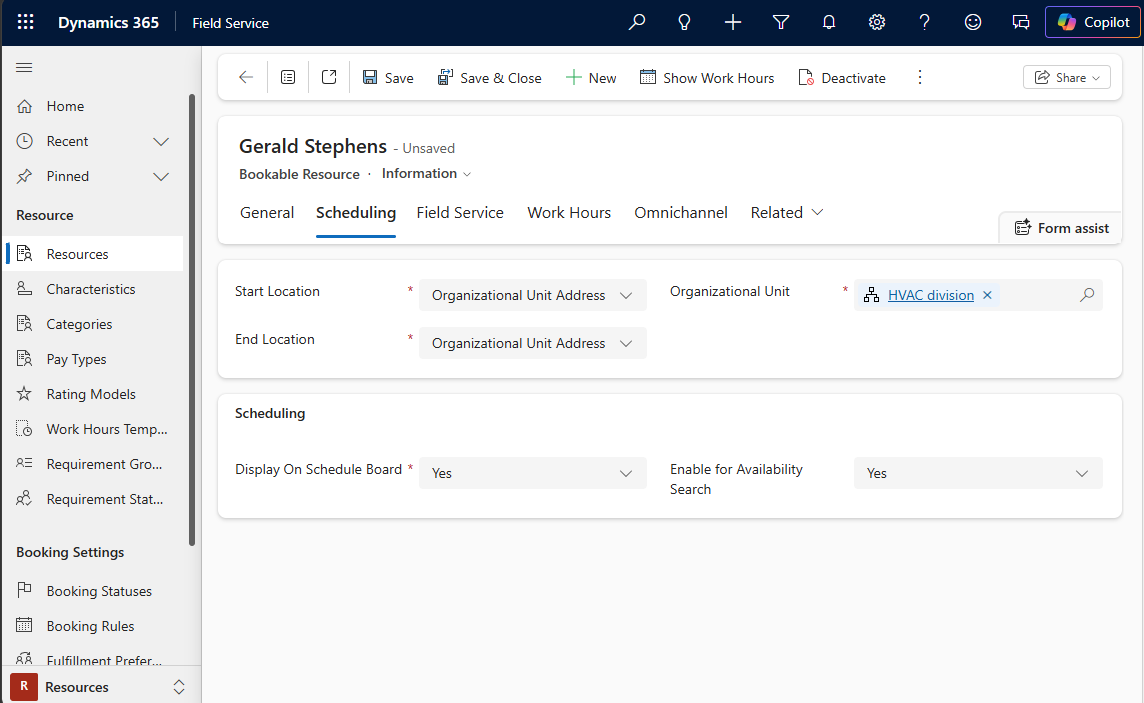Open the settings gear icon
The width and height of the screenshot is (1144, 703).
click(877, 22)
